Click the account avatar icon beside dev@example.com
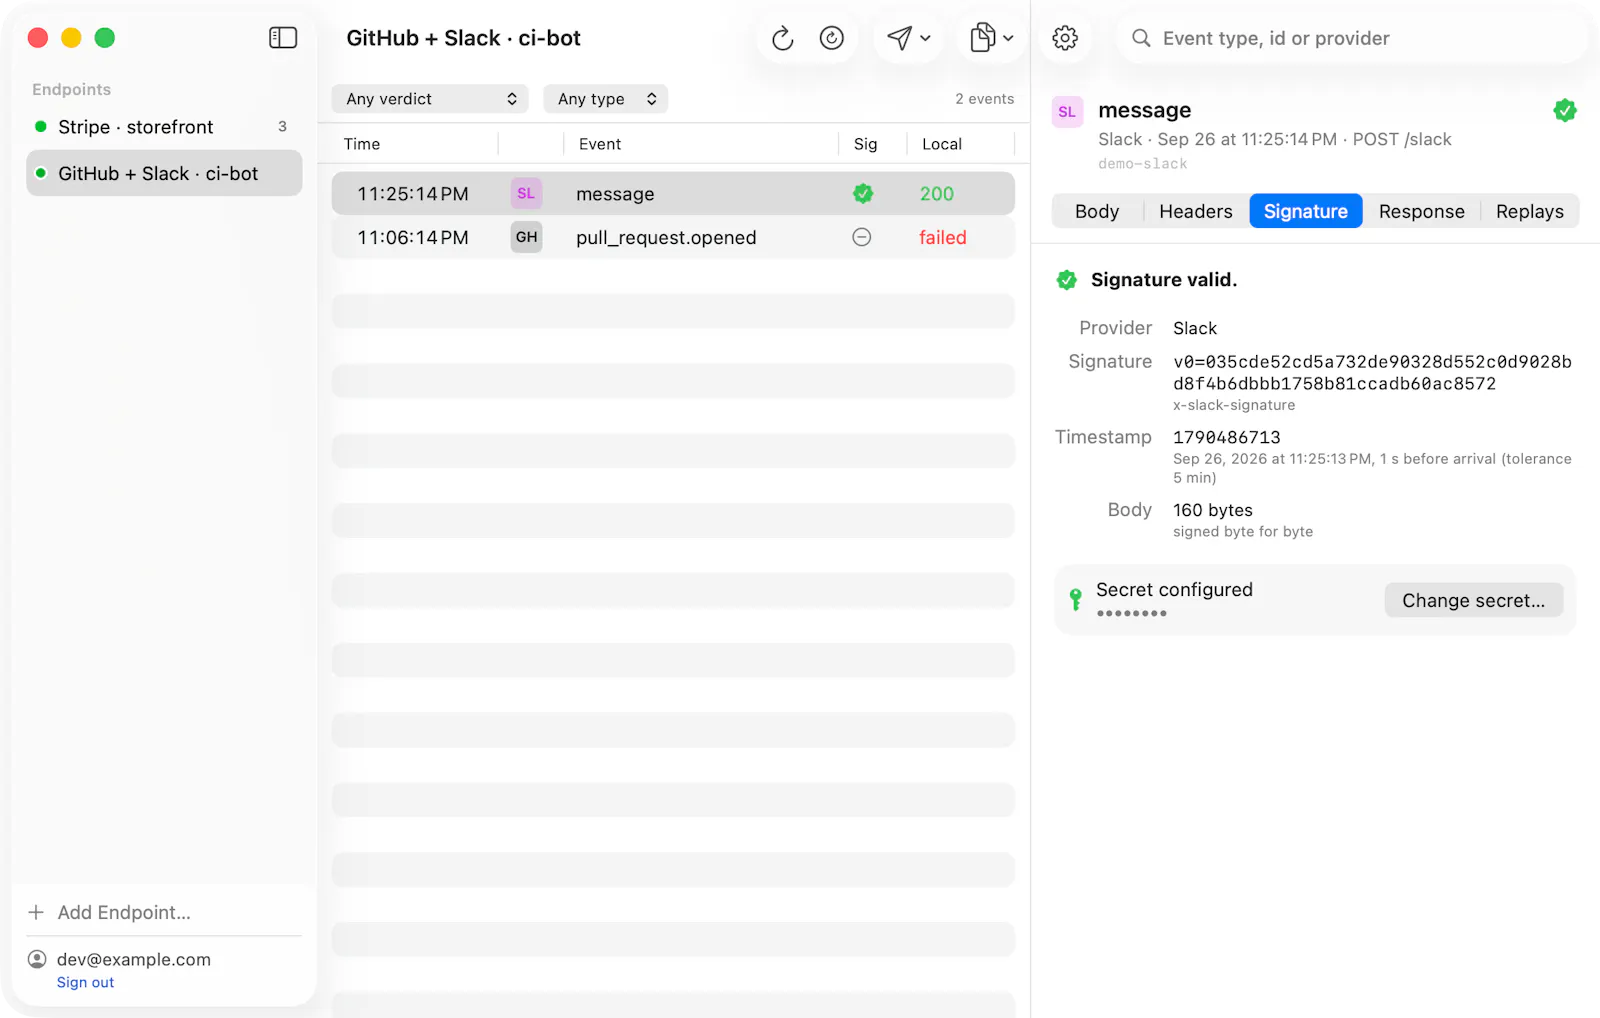1600x1018 pixels. tap(37, 959)
